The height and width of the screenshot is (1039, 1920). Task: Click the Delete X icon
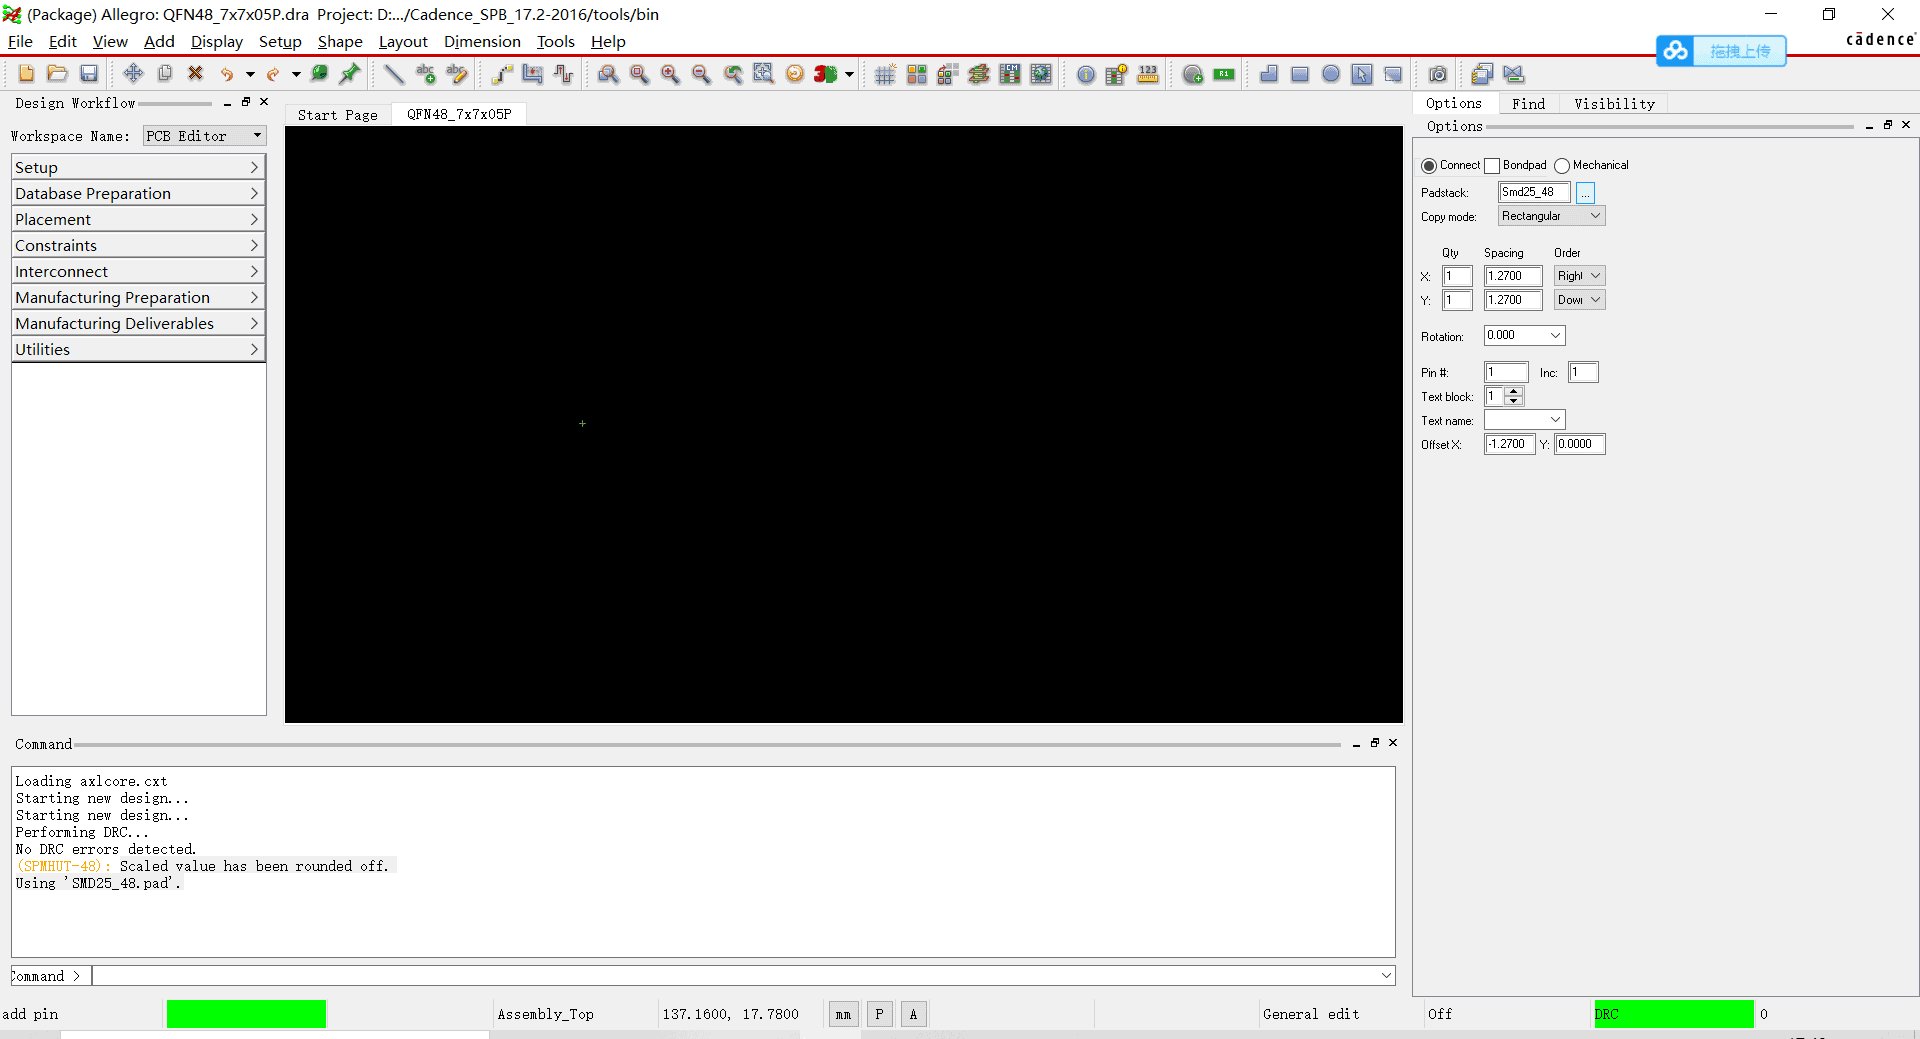pos(196,74)
